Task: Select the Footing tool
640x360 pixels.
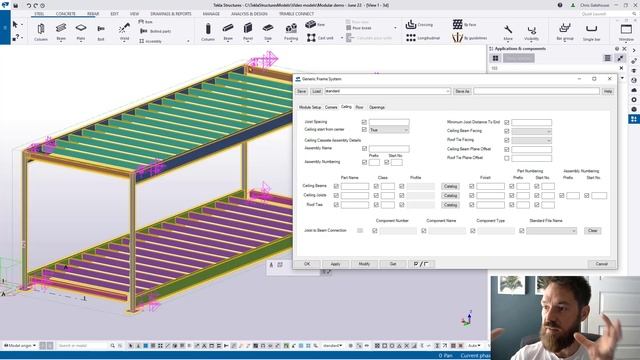Action: pos(291,32)
